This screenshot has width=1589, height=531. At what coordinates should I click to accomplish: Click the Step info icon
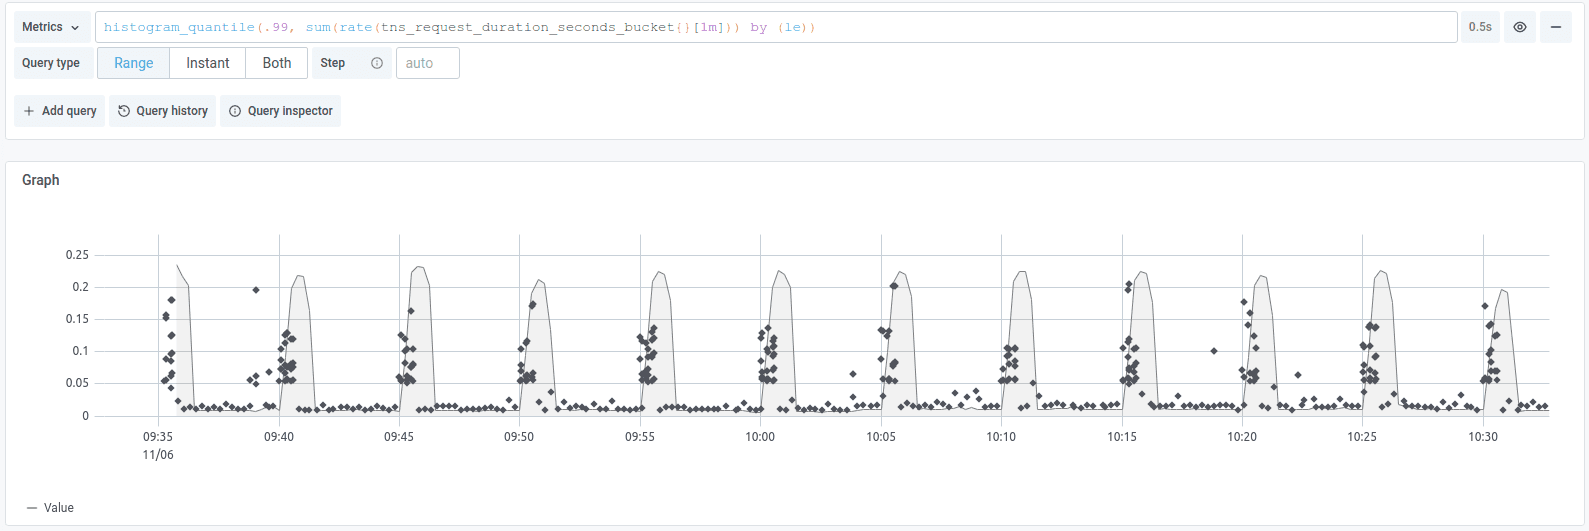pos(377,63)
